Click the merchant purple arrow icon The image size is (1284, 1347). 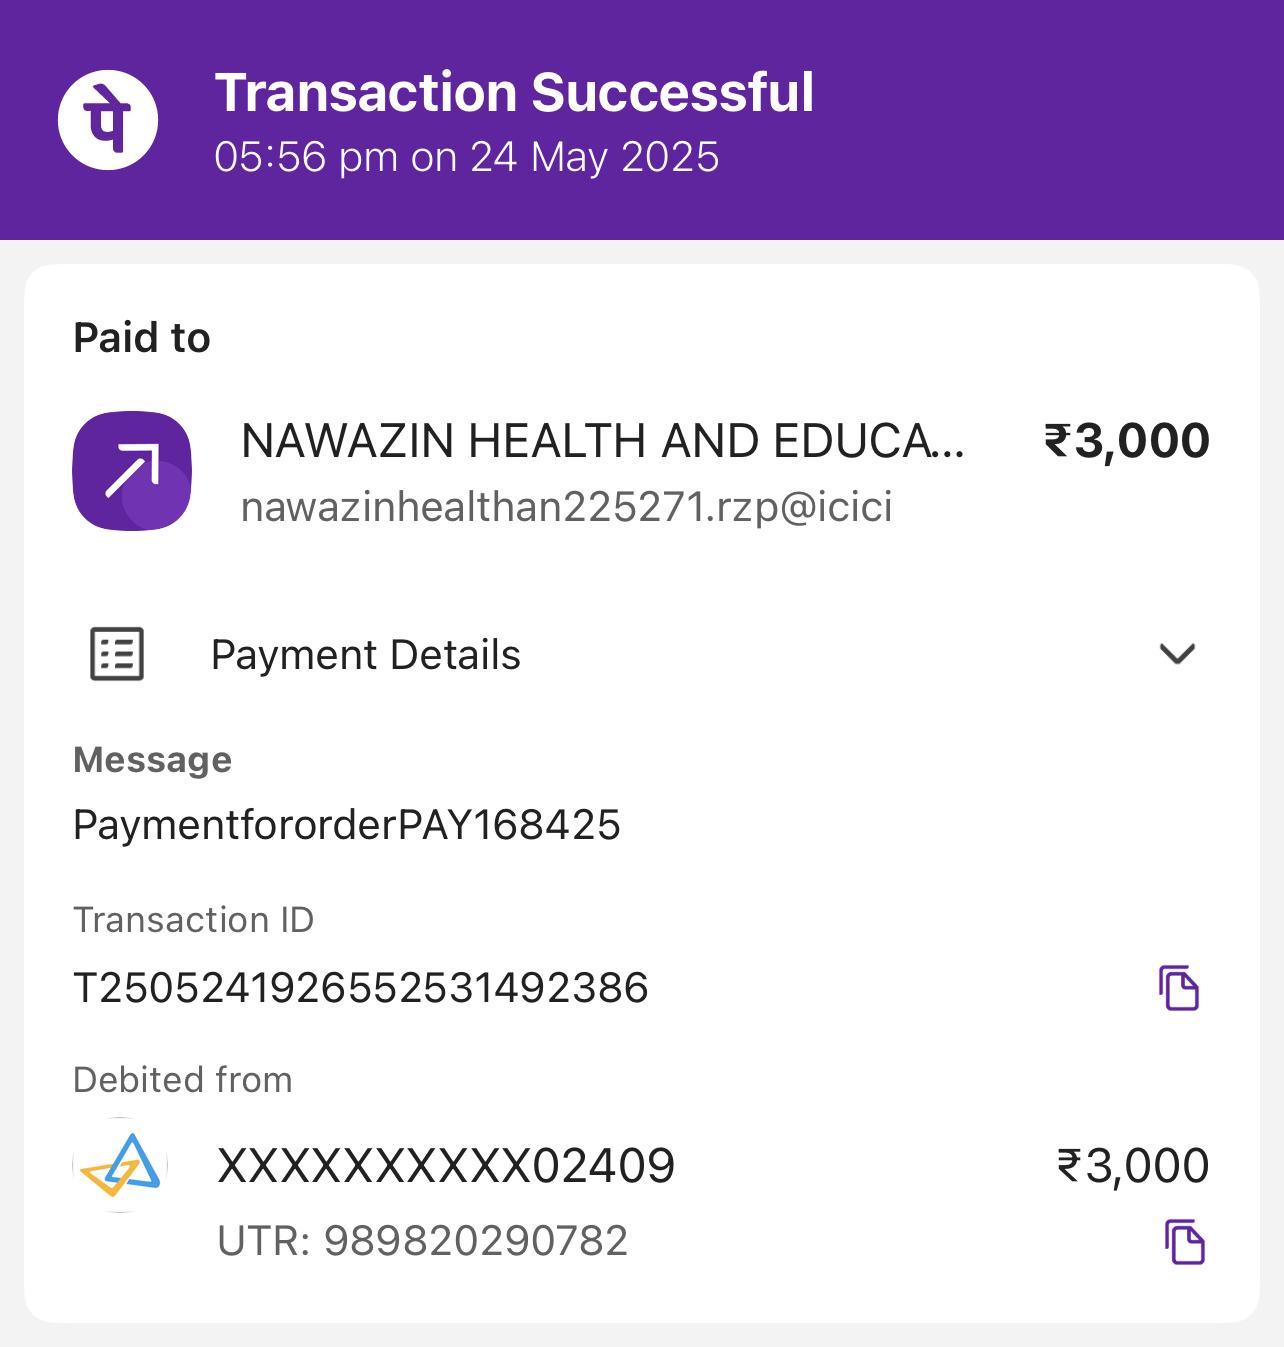click(x=132, y=471)
